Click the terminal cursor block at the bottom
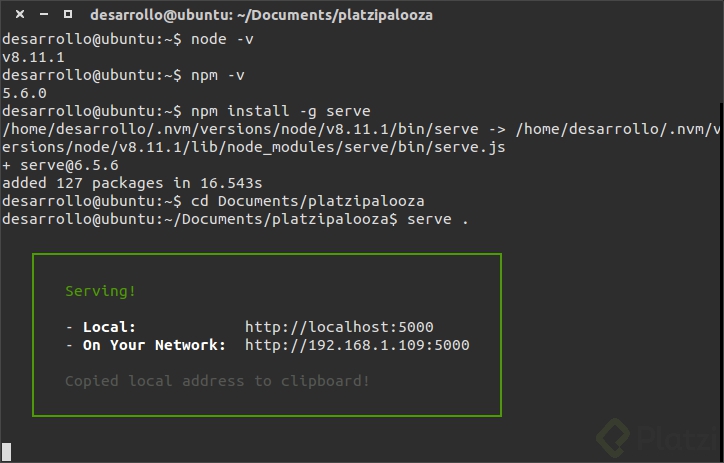The image size is (724, 463). [6, 451]
